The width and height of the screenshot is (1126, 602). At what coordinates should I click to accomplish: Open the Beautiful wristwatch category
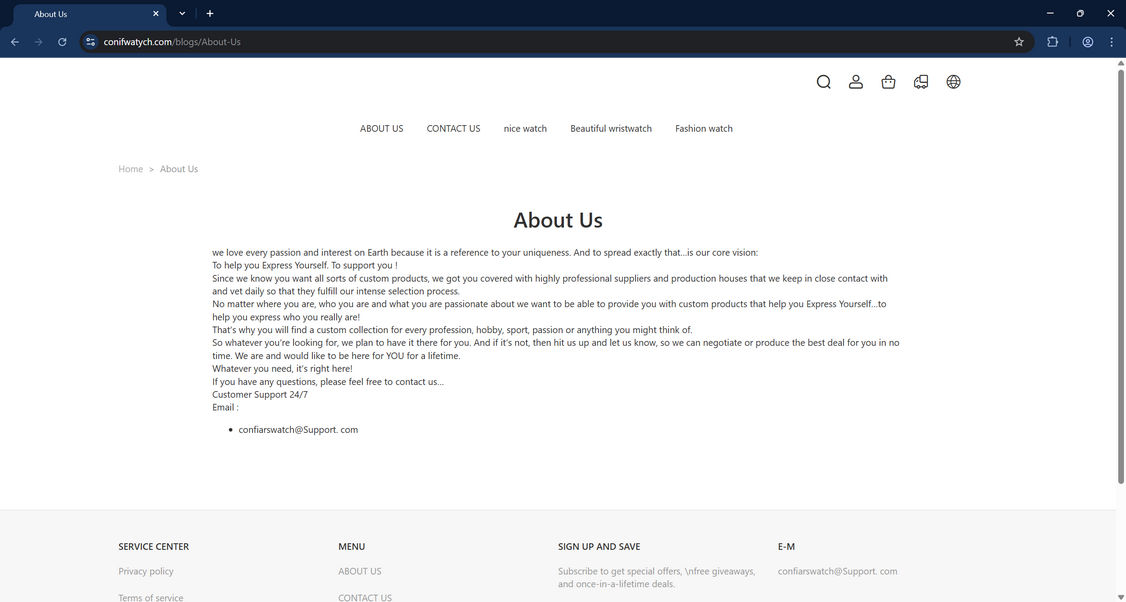point(611,129)
